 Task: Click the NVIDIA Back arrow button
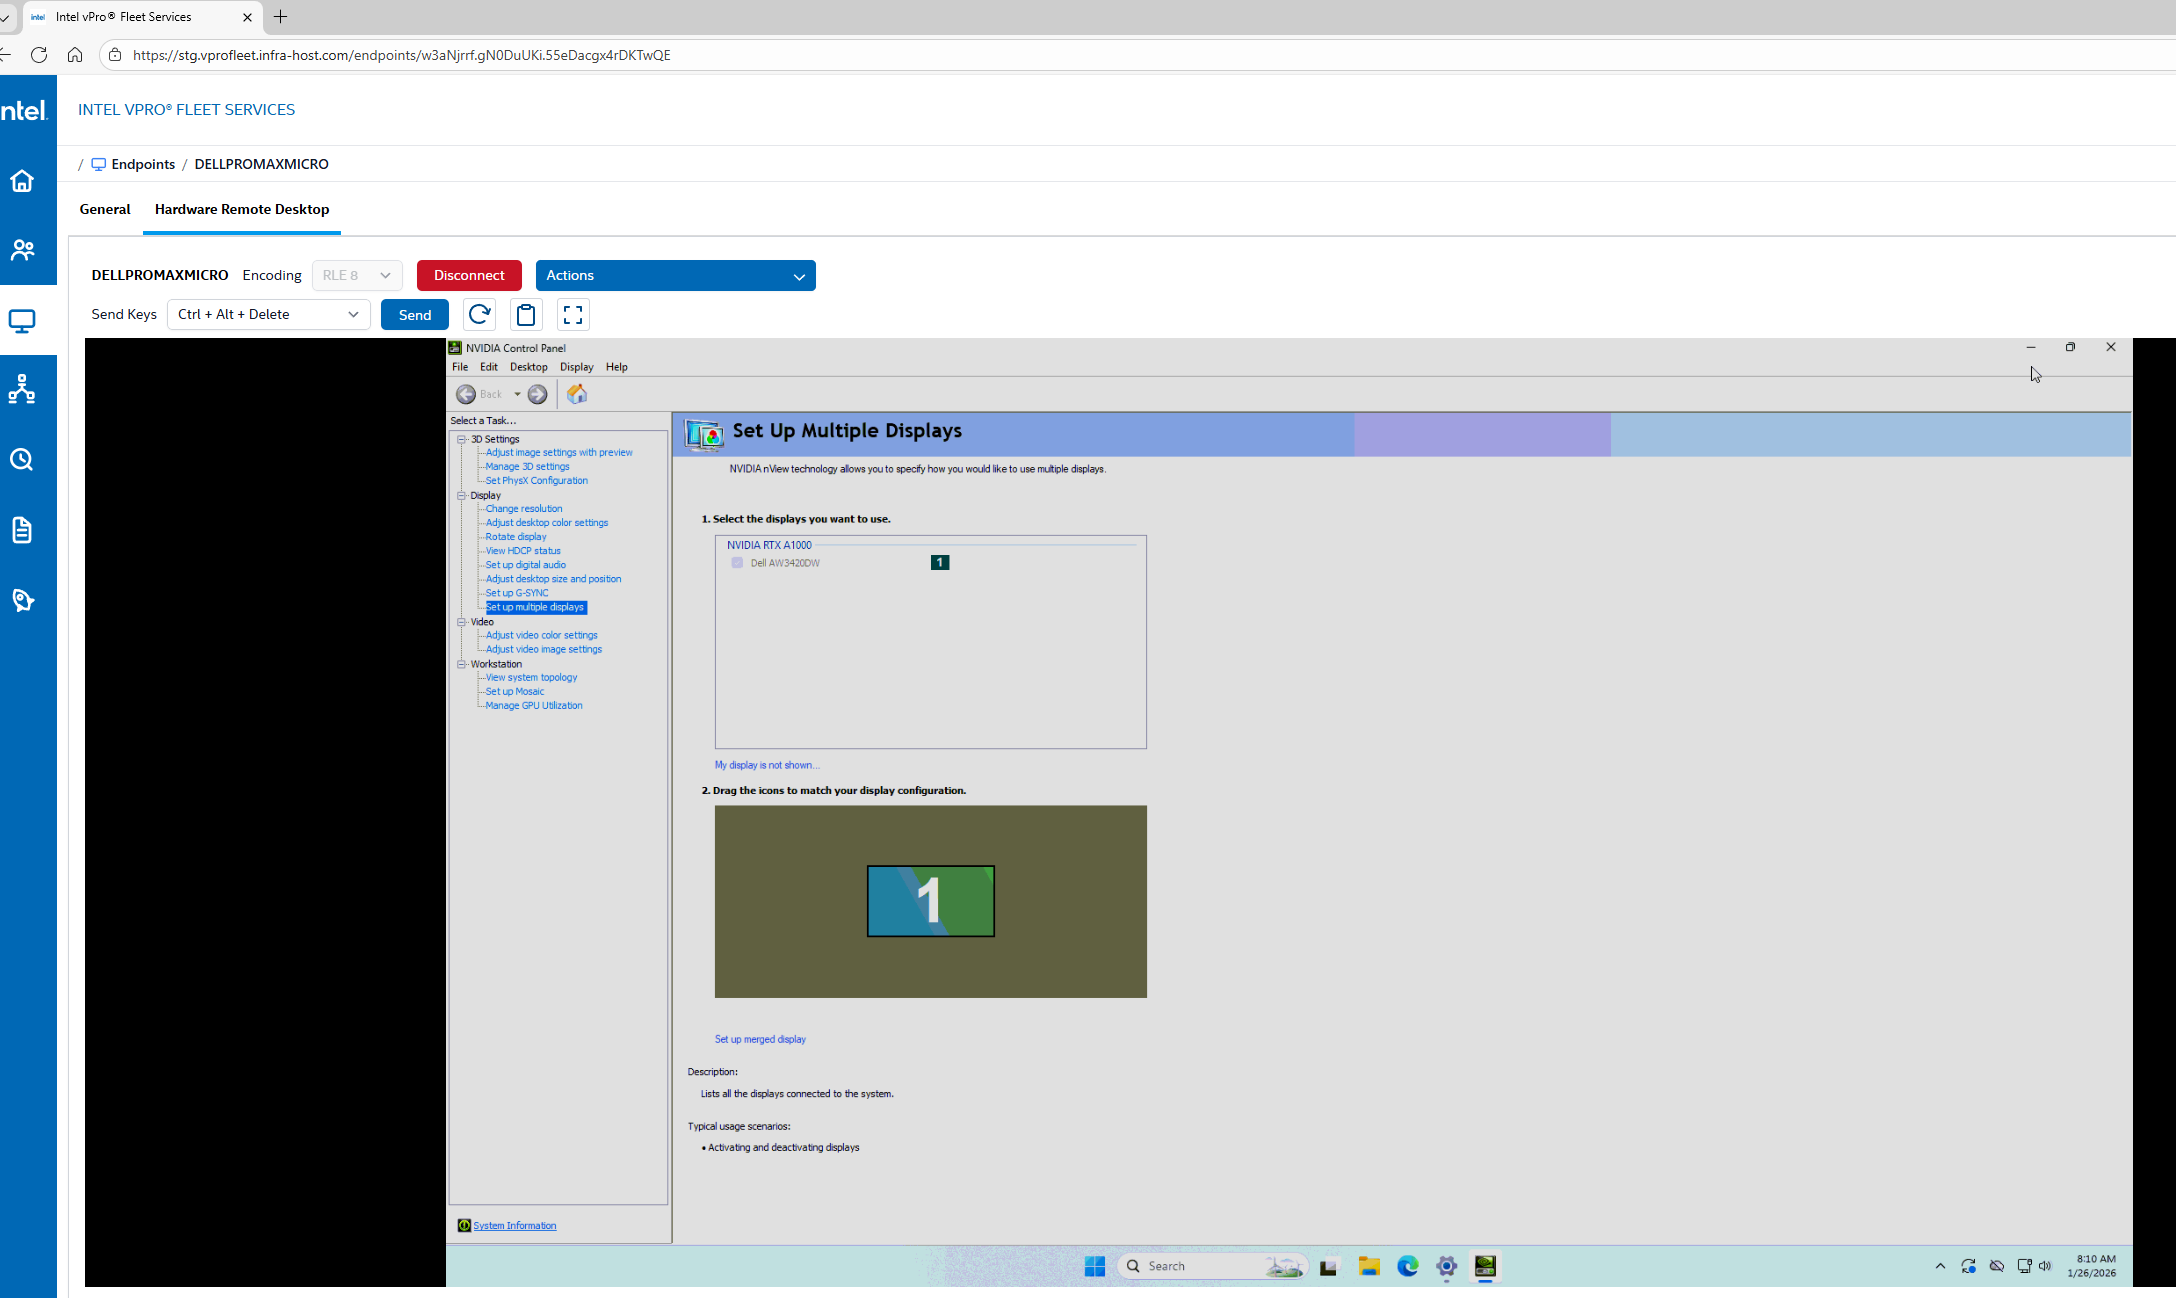coord(466,394)
